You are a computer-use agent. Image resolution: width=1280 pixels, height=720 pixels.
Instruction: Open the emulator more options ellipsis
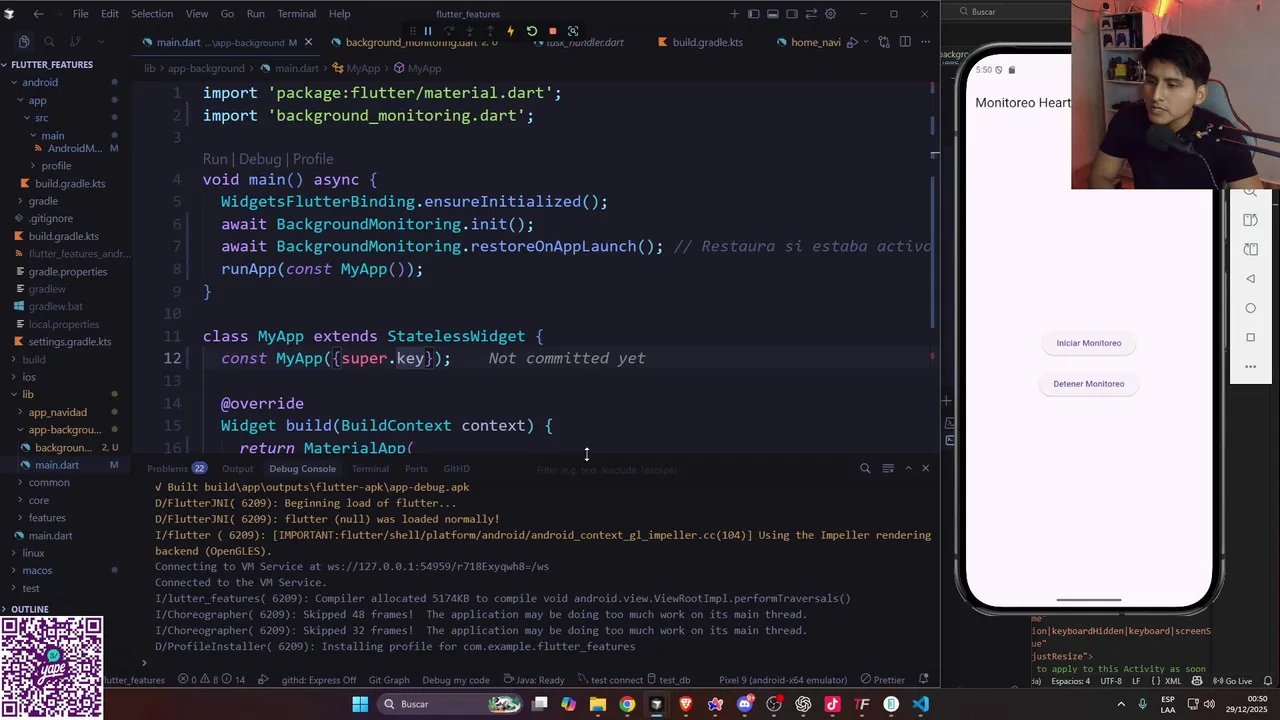1250,367
